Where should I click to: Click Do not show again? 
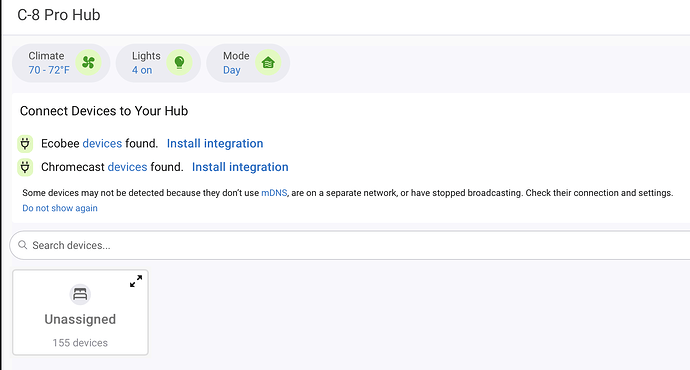(60, 208)
